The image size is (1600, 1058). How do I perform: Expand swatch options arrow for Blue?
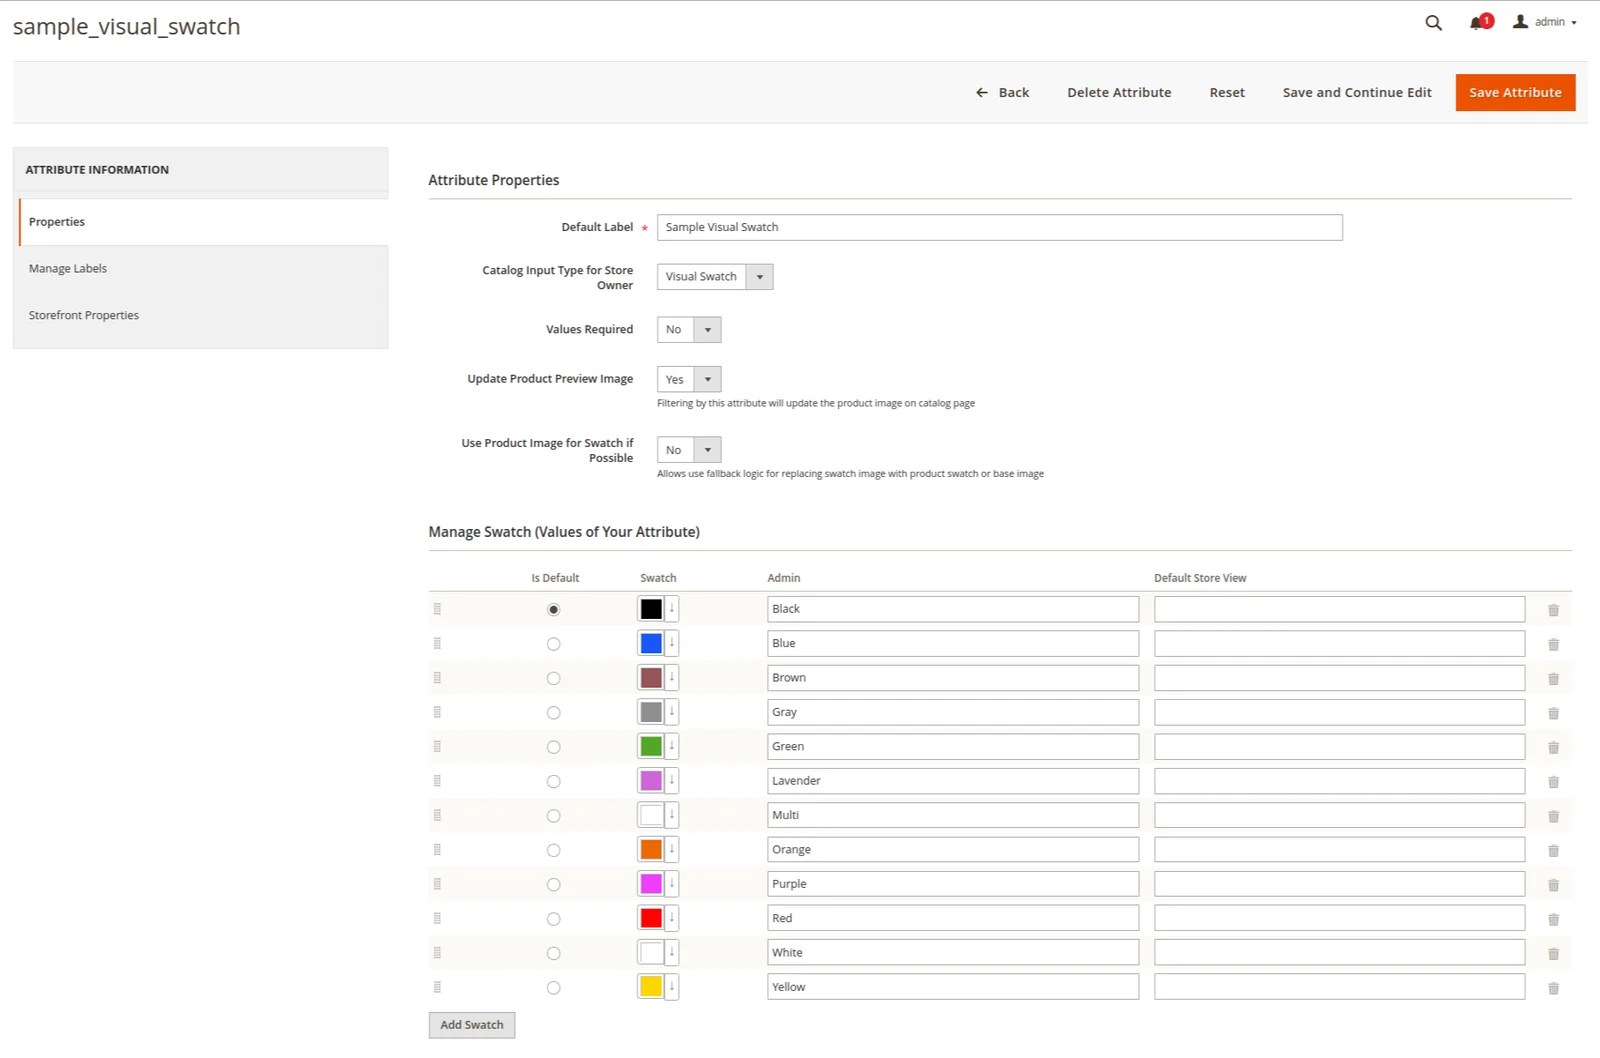point(672,643)
